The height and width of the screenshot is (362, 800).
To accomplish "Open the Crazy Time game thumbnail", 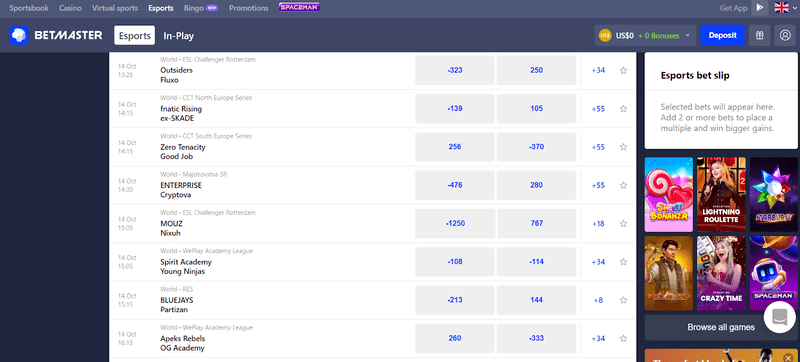I will point(721,273).
